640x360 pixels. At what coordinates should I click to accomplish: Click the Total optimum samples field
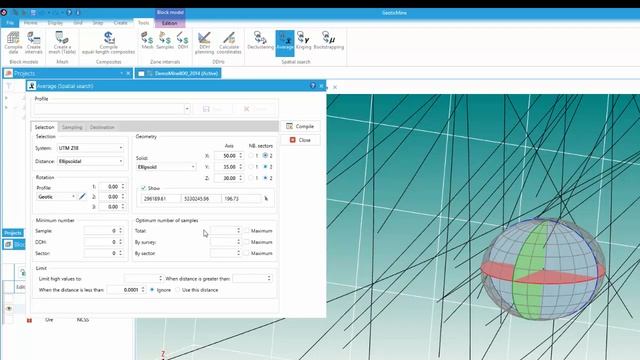(x=226, y=231)
